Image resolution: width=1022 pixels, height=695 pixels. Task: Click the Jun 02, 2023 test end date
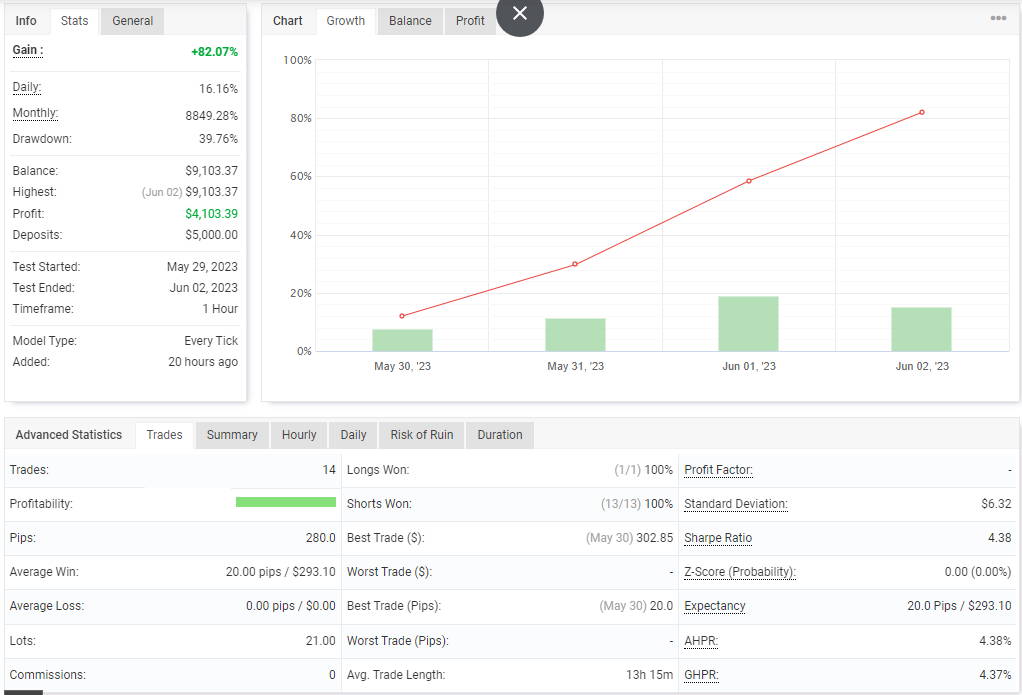click(x=204, y=288)
